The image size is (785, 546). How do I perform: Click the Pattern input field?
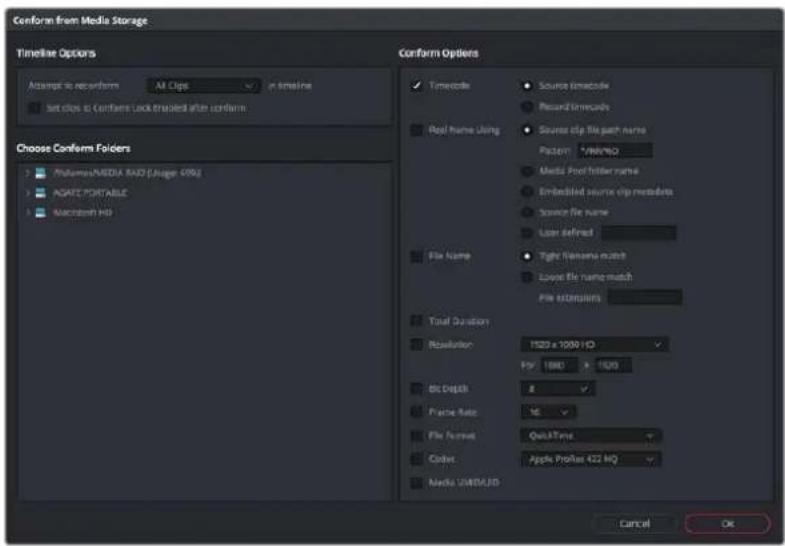click(615, 151)
